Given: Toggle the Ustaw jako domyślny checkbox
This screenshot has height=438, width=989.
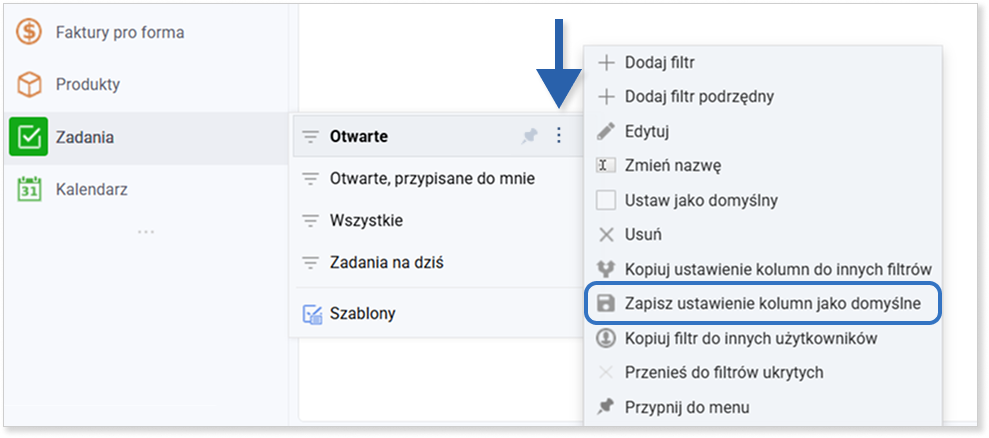Looking at the screenshot, I should 605,200.
